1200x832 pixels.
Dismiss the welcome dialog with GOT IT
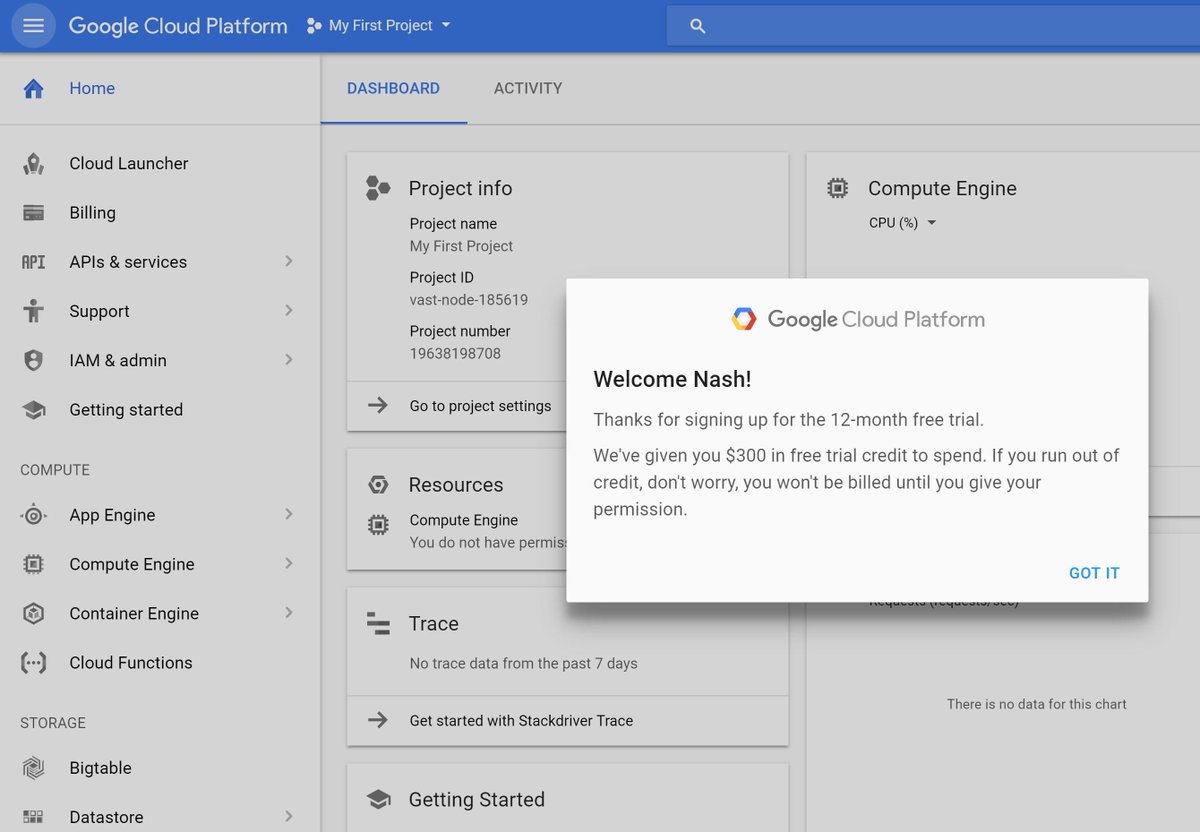(1093, 572)
